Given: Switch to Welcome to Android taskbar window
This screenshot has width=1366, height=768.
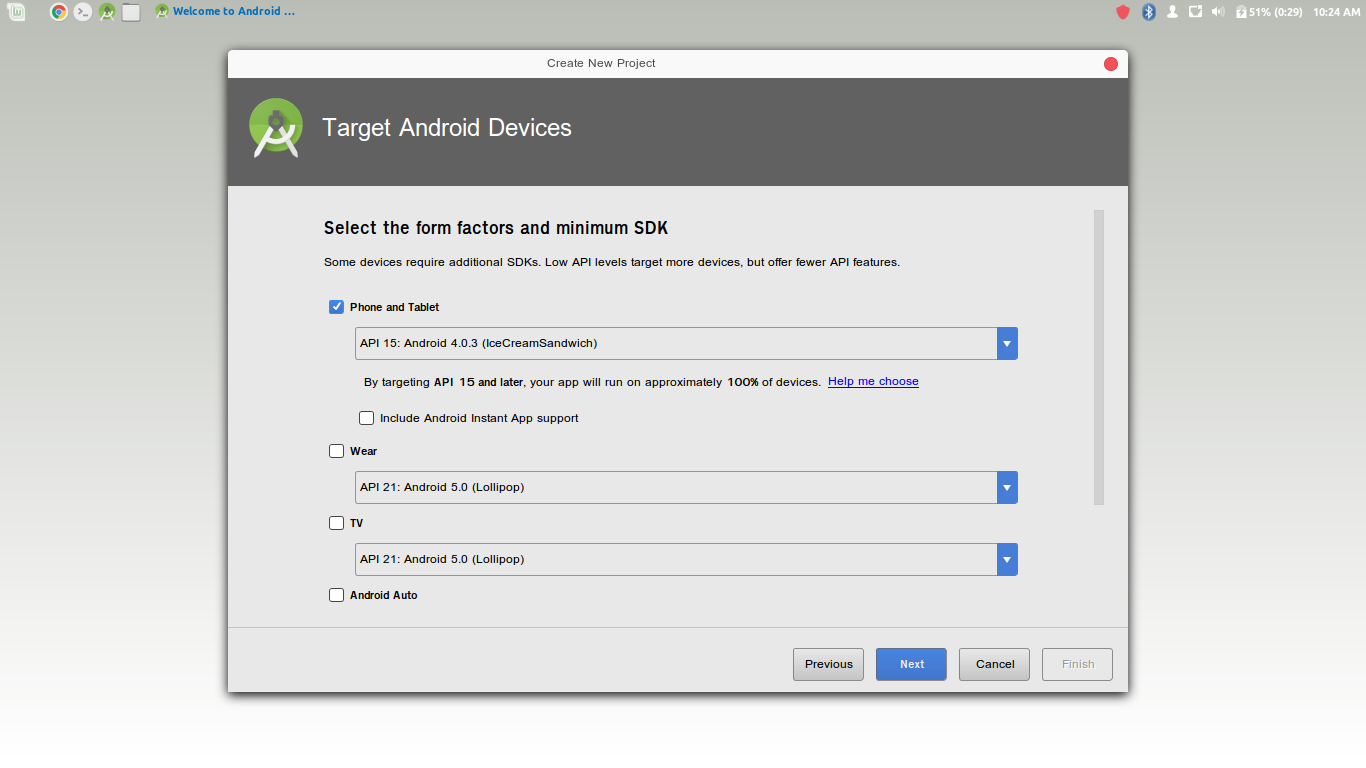Looking at the screenshot, I should [225, 12].
